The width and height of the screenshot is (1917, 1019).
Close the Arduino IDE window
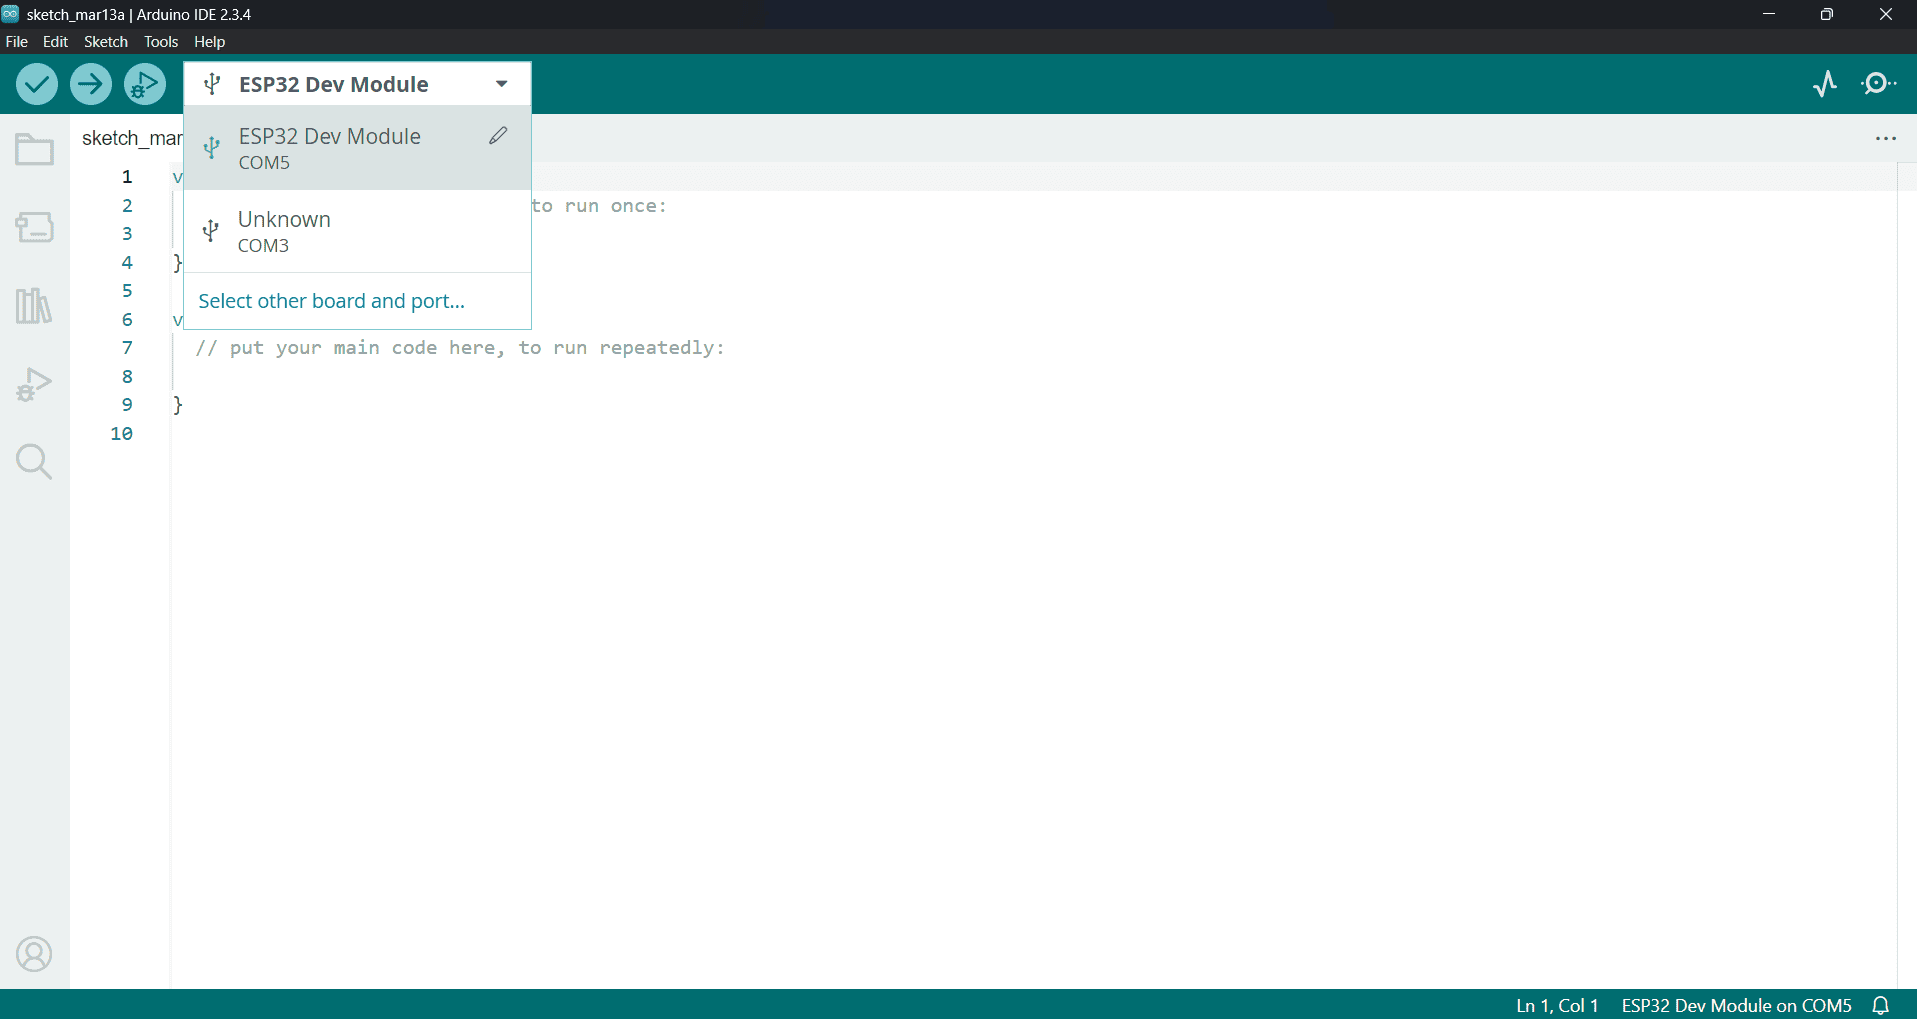pyautogui.click(x=1886, y=14)
